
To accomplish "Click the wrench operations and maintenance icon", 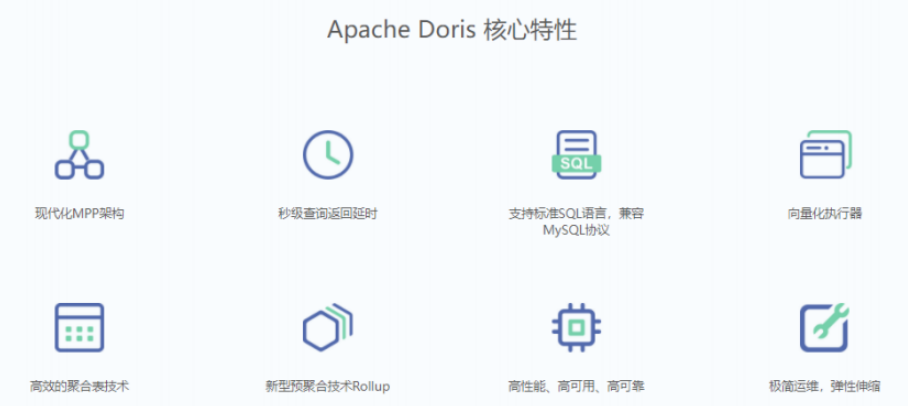I will pos(825,327).
